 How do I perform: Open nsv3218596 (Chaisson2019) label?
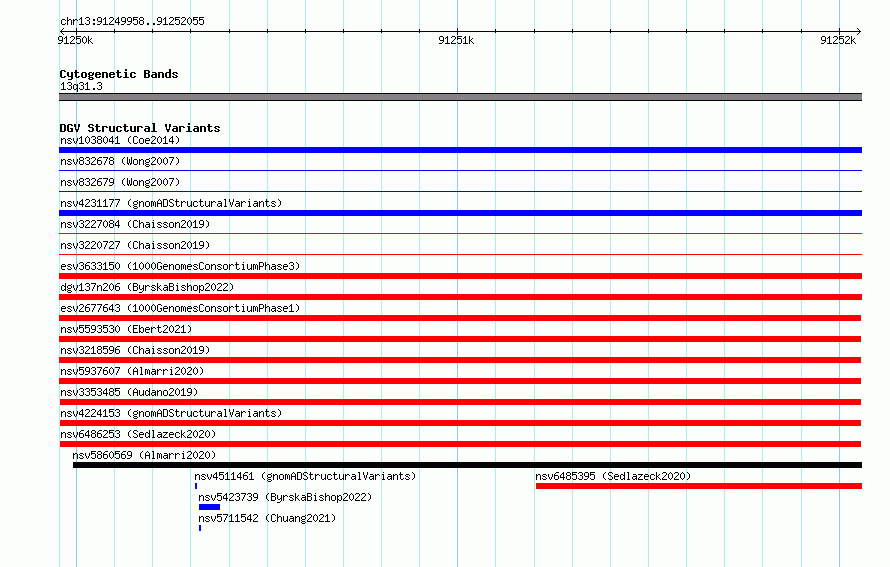[135, 350]
